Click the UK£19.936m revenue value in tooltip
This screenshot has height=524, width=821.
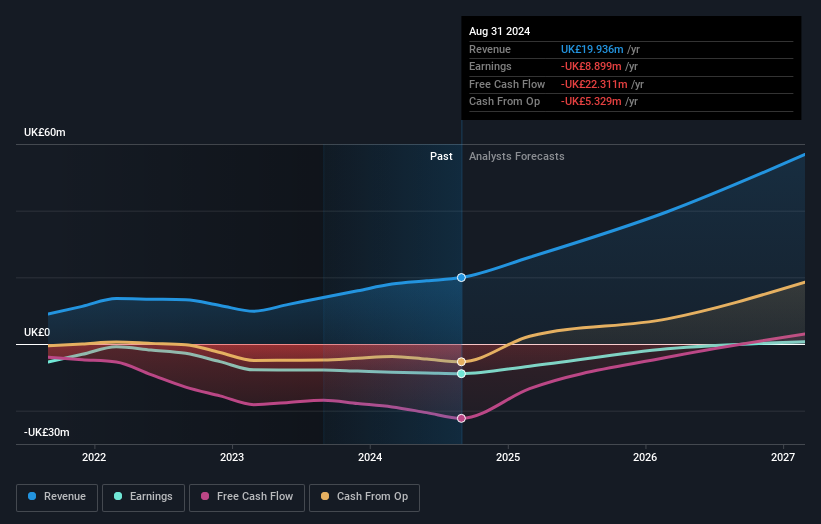click(x=592, y=49)
